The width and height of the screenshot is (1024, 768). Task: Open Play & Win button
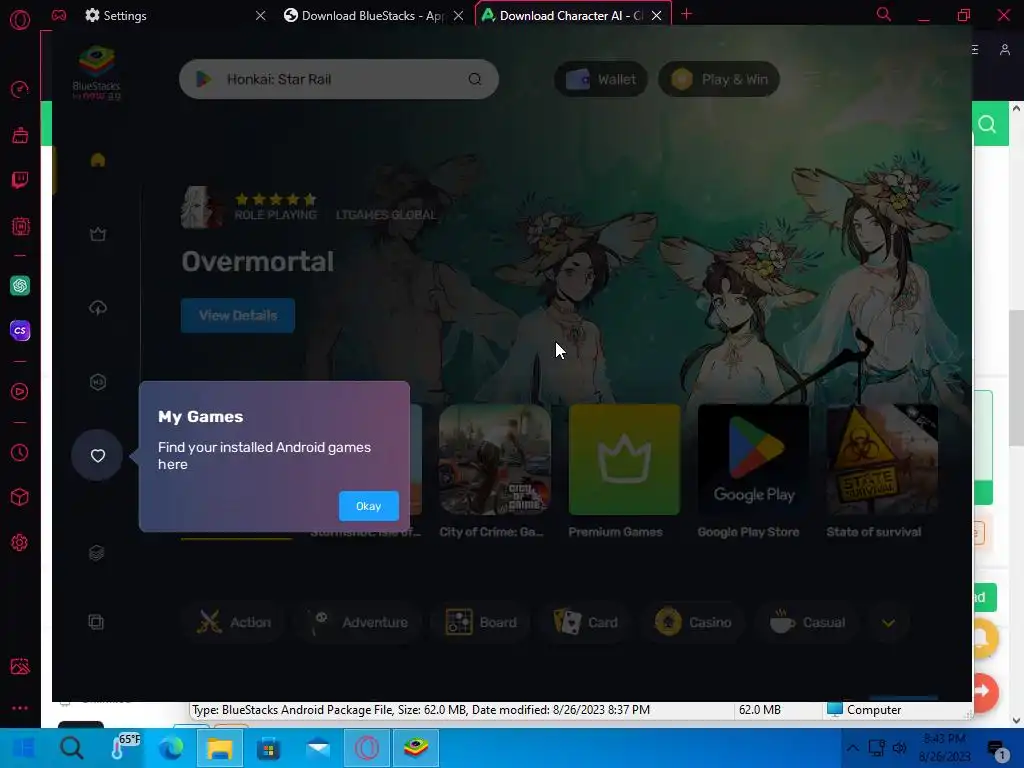click(x=719, y=79)
